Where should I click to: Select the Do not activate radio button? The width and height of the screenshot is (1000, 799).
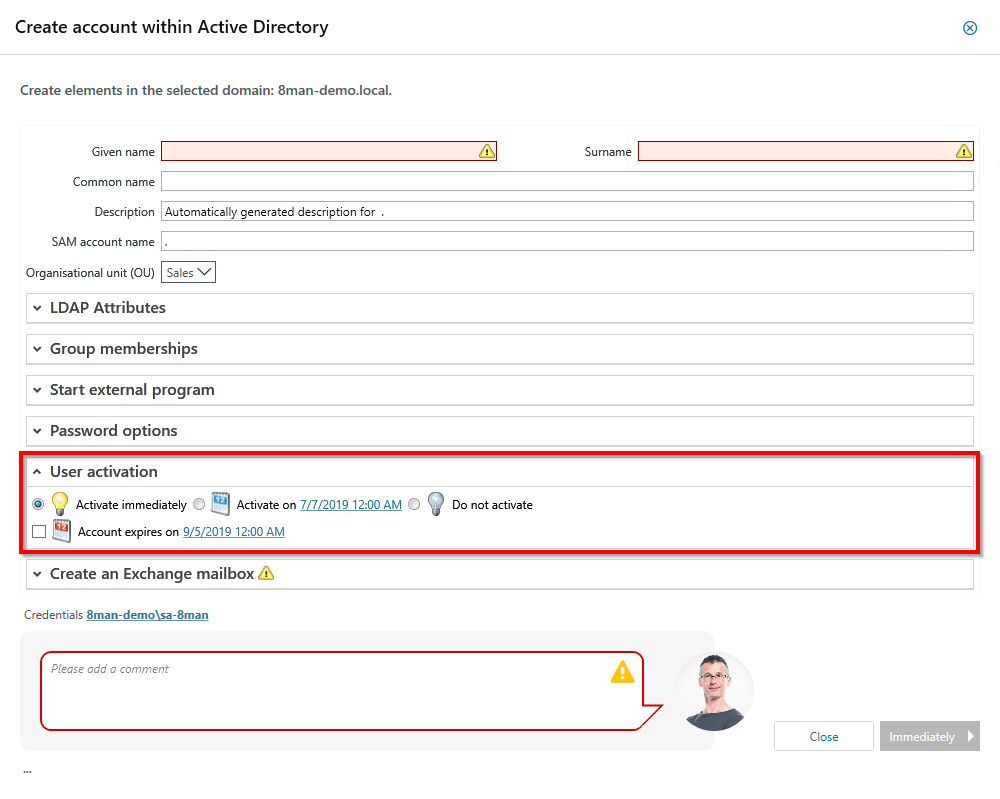point(414,505)
